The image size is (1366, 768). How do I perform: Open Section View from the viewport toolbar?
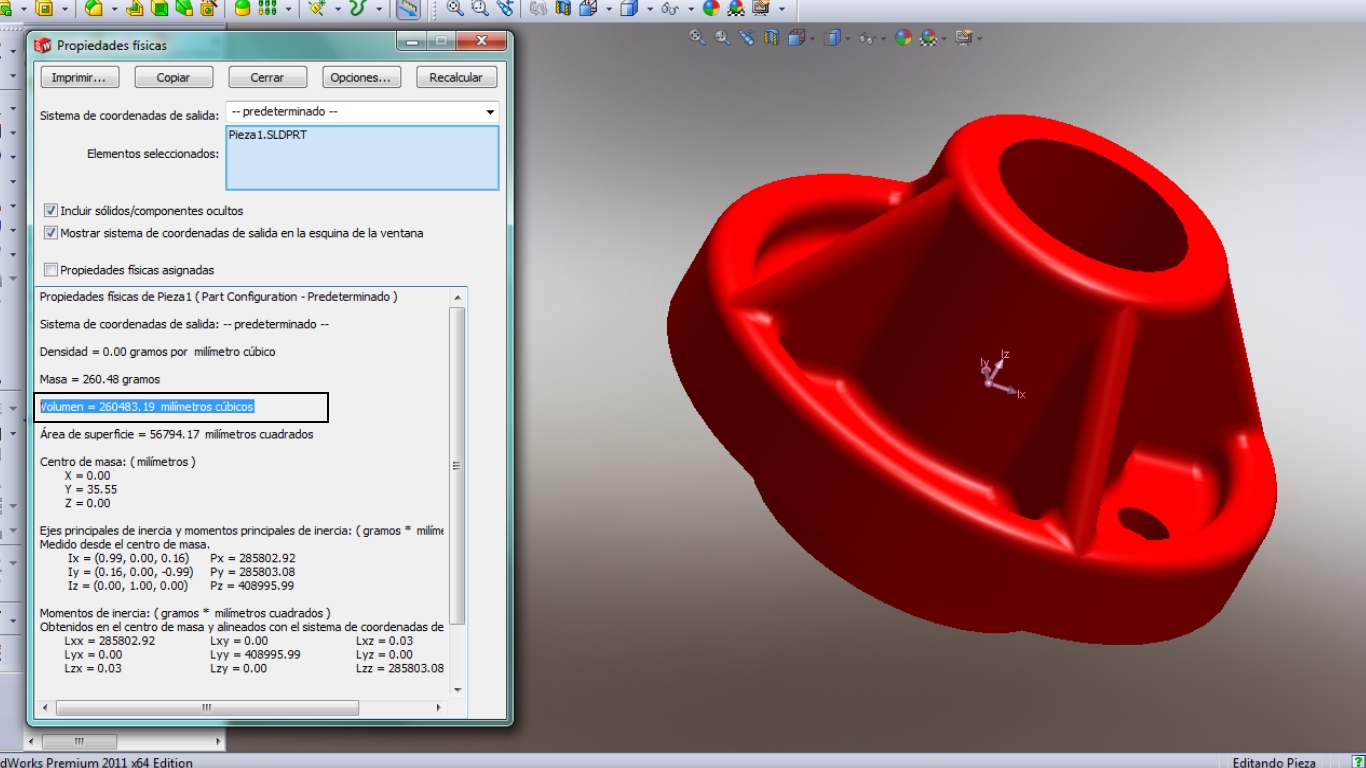771,37
